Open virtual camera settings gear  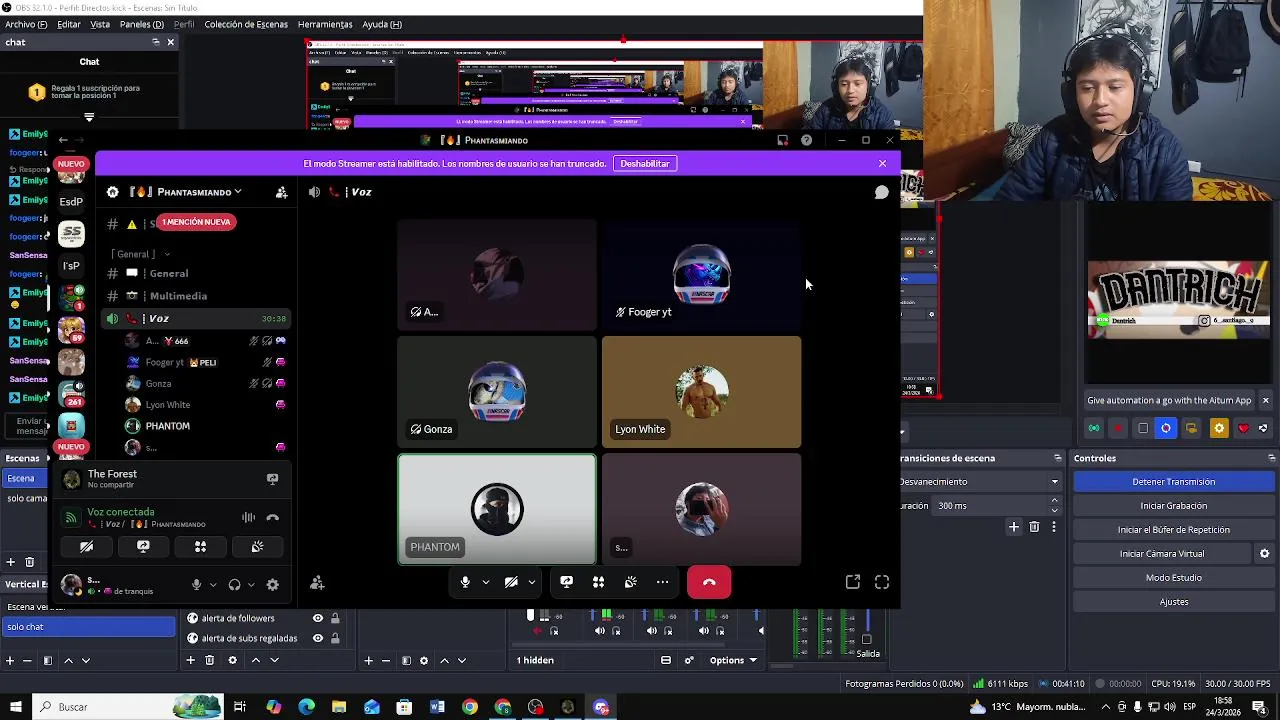1264,554
